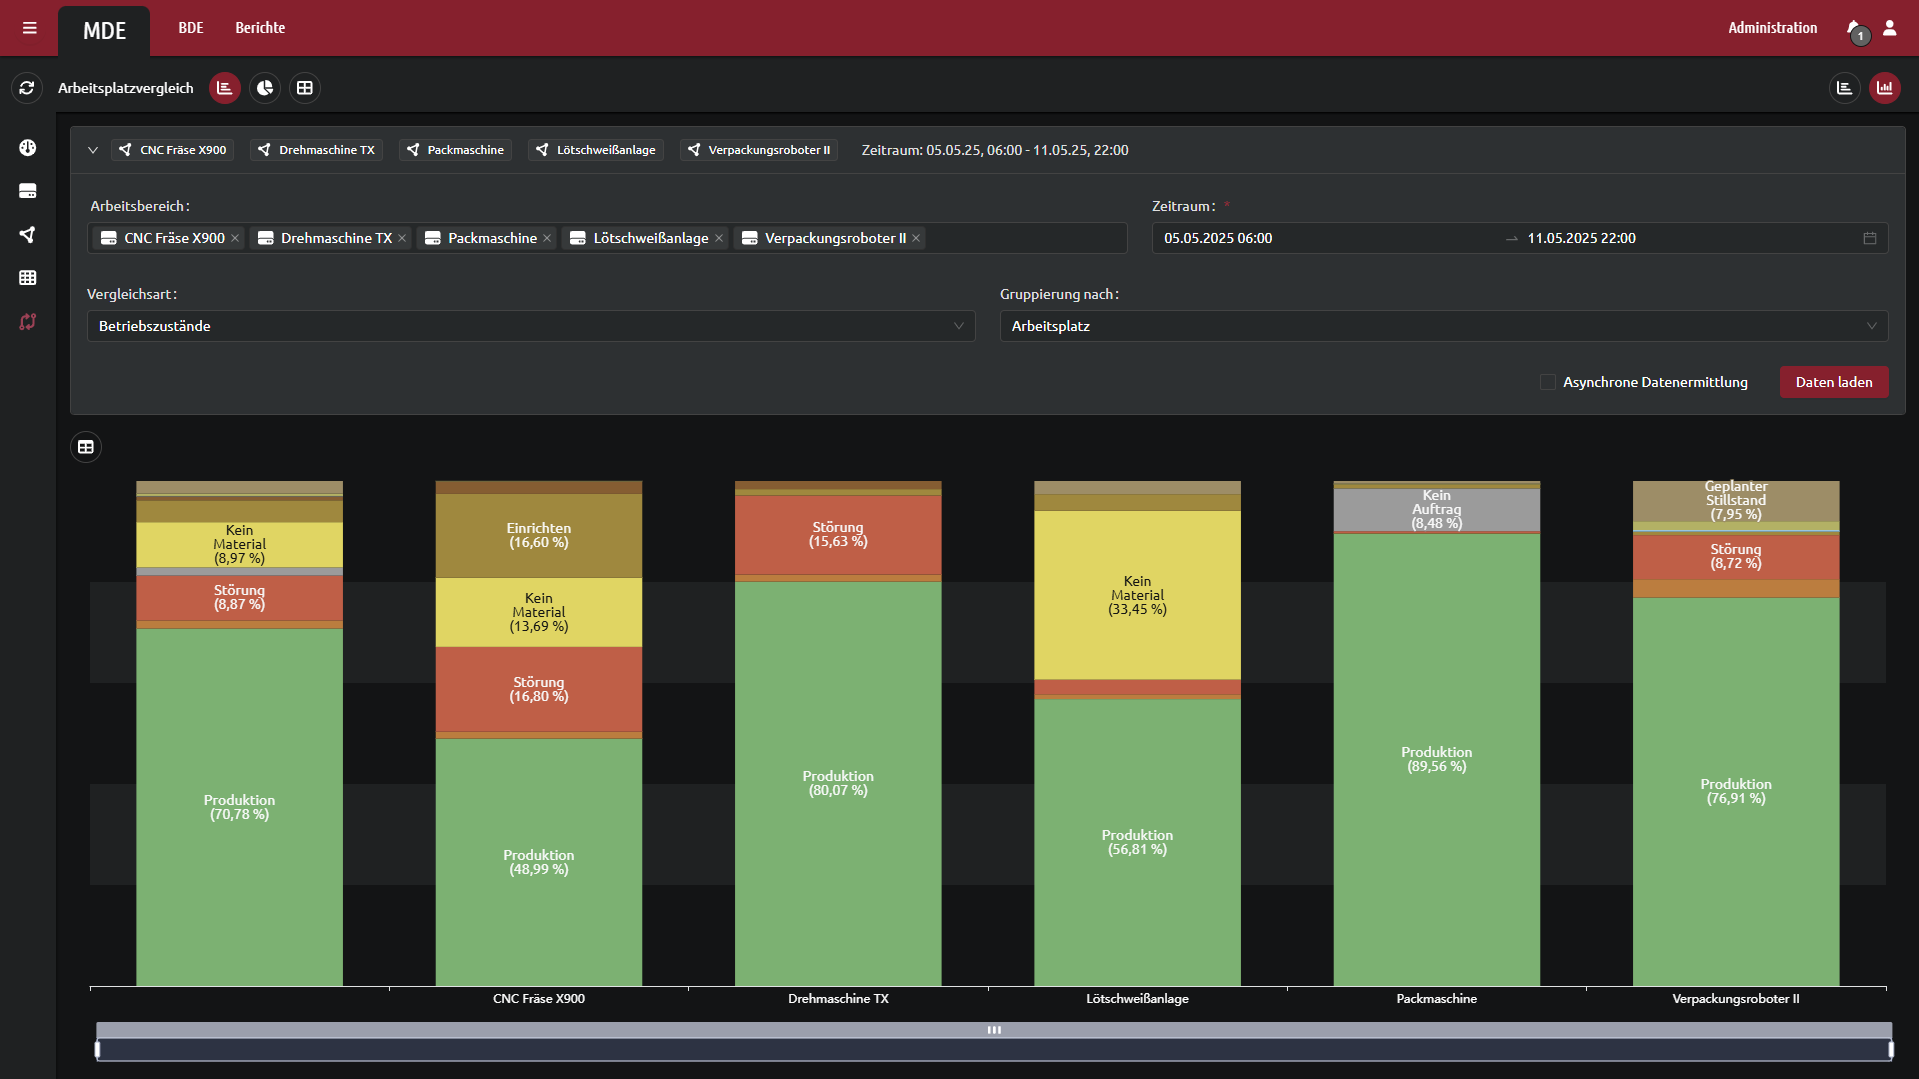
Task: Click the Drehmaschine TX summary chip
Action: pos(316,150)
